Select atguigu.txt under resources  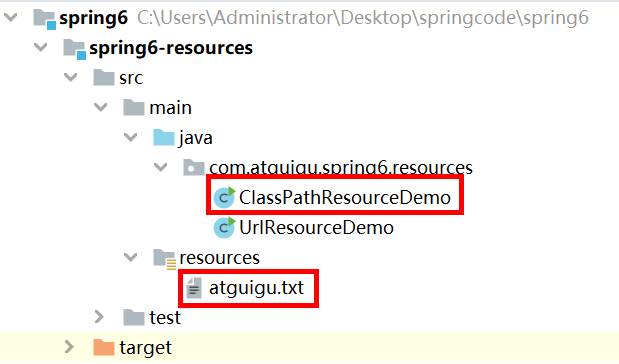pyautogui.click(x=256, y=288)
